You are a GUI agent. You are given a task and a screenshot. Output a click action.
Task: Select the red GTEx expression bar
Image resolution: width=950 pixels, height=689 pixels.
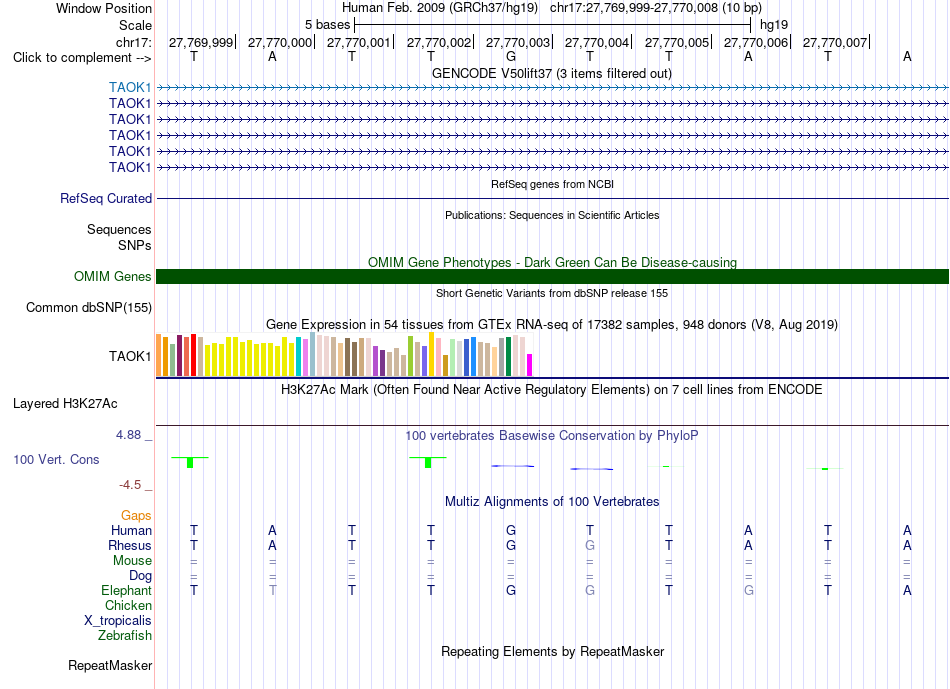[193, 355]
